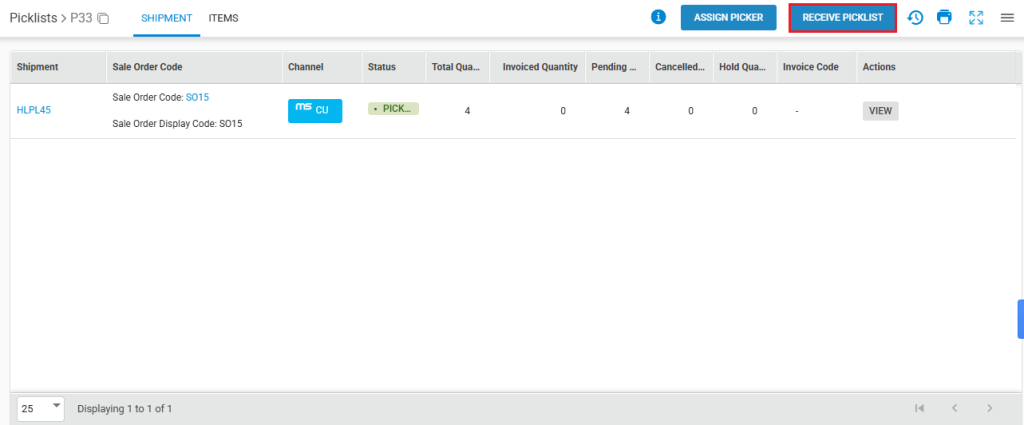Switch to the ITEMS tab
This screenshot has height=425, width=1024.
point(223,18)
